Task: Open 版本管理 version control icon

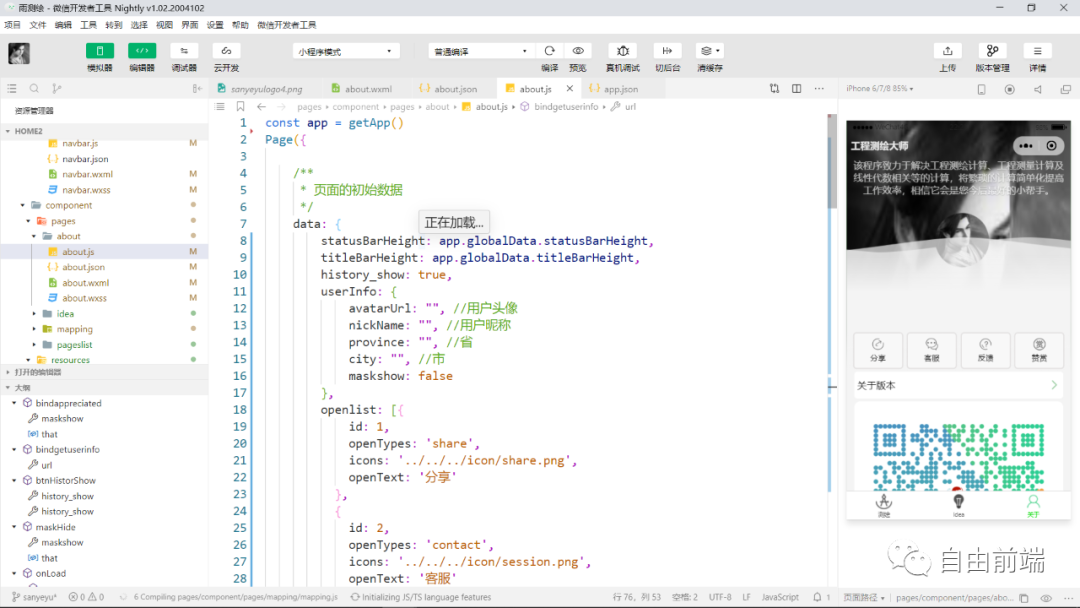Action: click(992, 51)
